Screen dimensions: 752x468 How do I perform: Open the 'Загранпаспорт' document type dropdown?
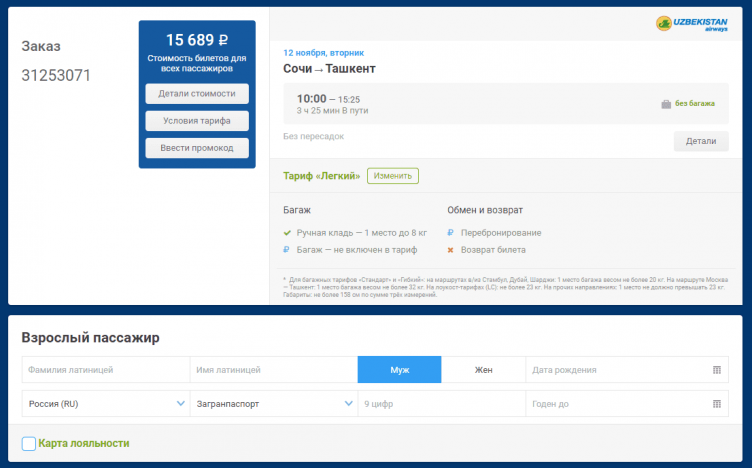pos(274,404)
